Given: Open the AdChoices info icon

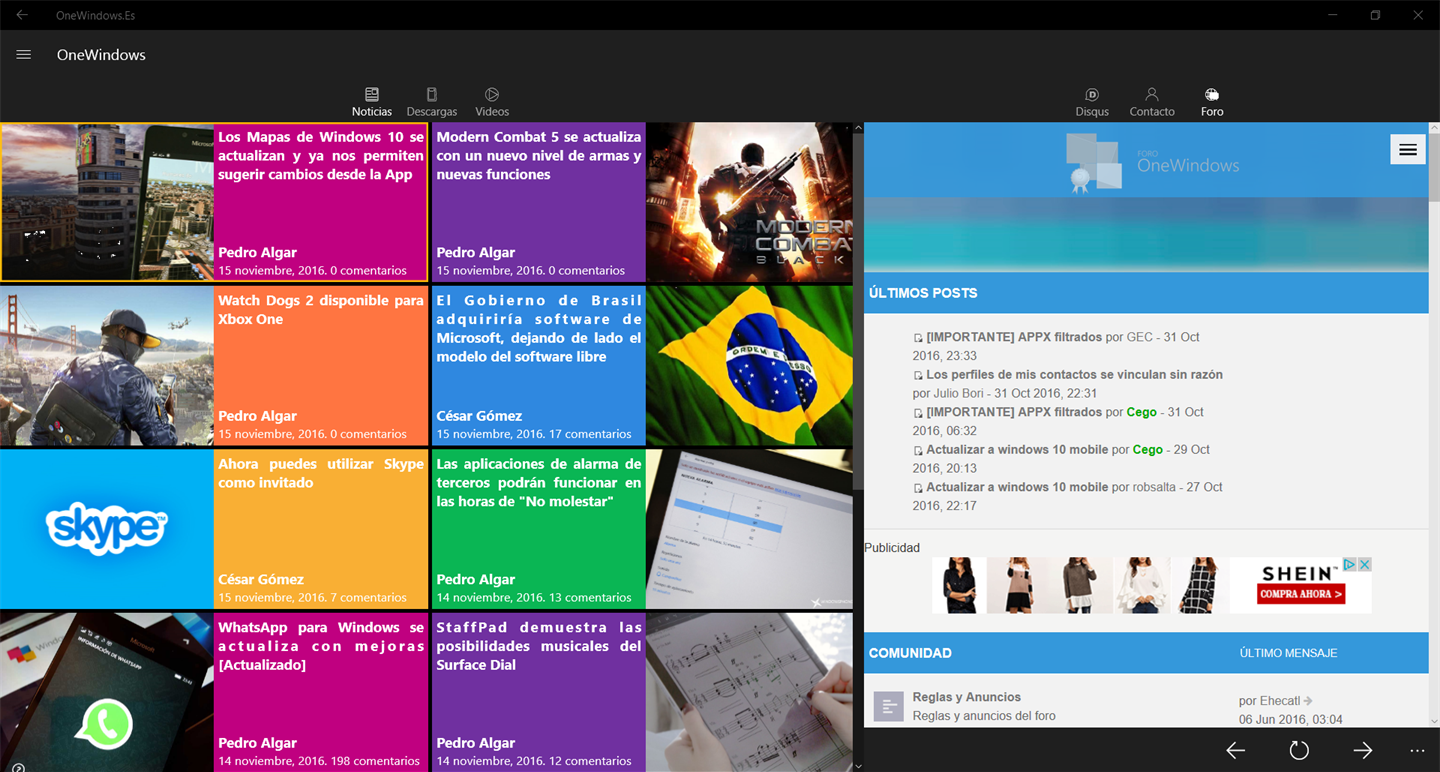Looking at the screenshot, I should 1349,565.
